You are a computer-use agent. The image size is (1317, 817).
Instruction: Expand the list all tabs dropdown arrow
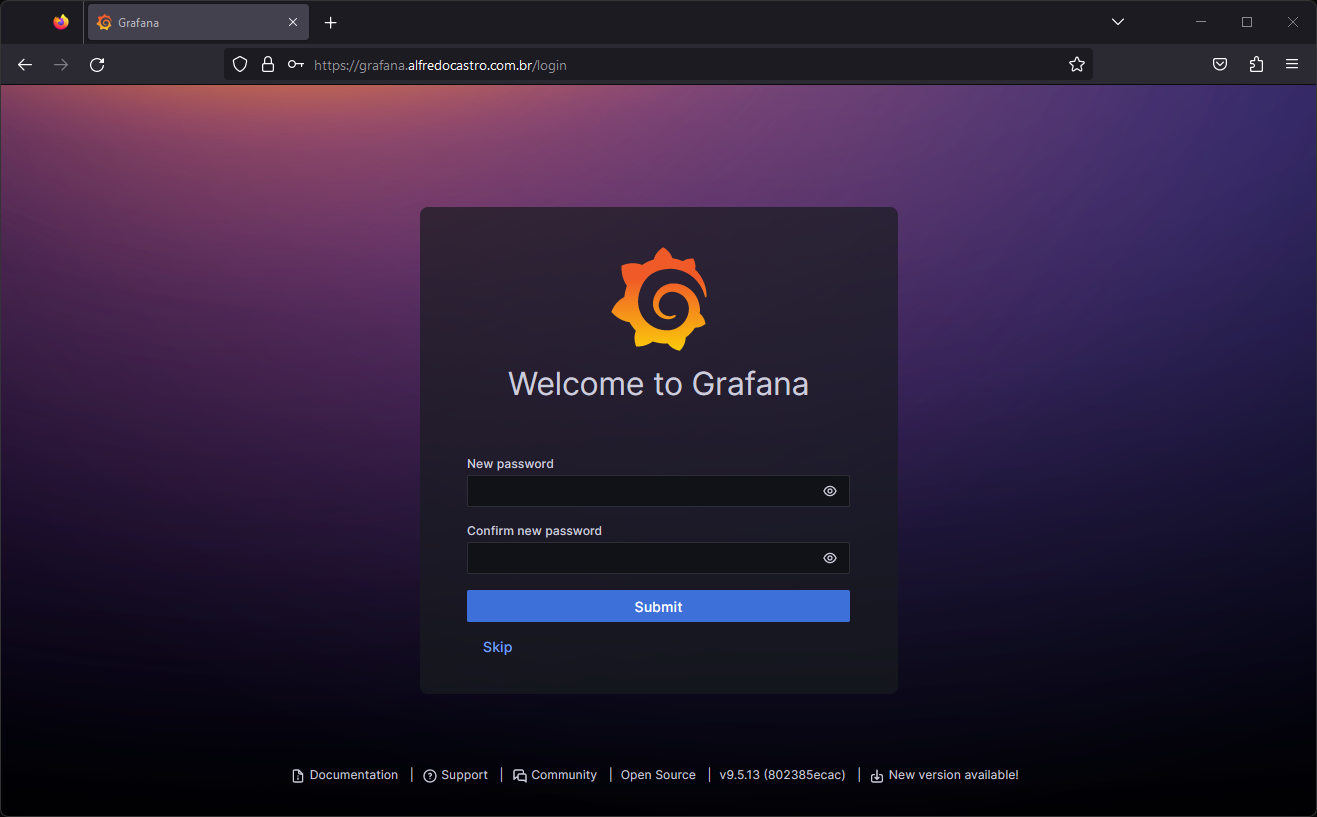pos(1118,22)
